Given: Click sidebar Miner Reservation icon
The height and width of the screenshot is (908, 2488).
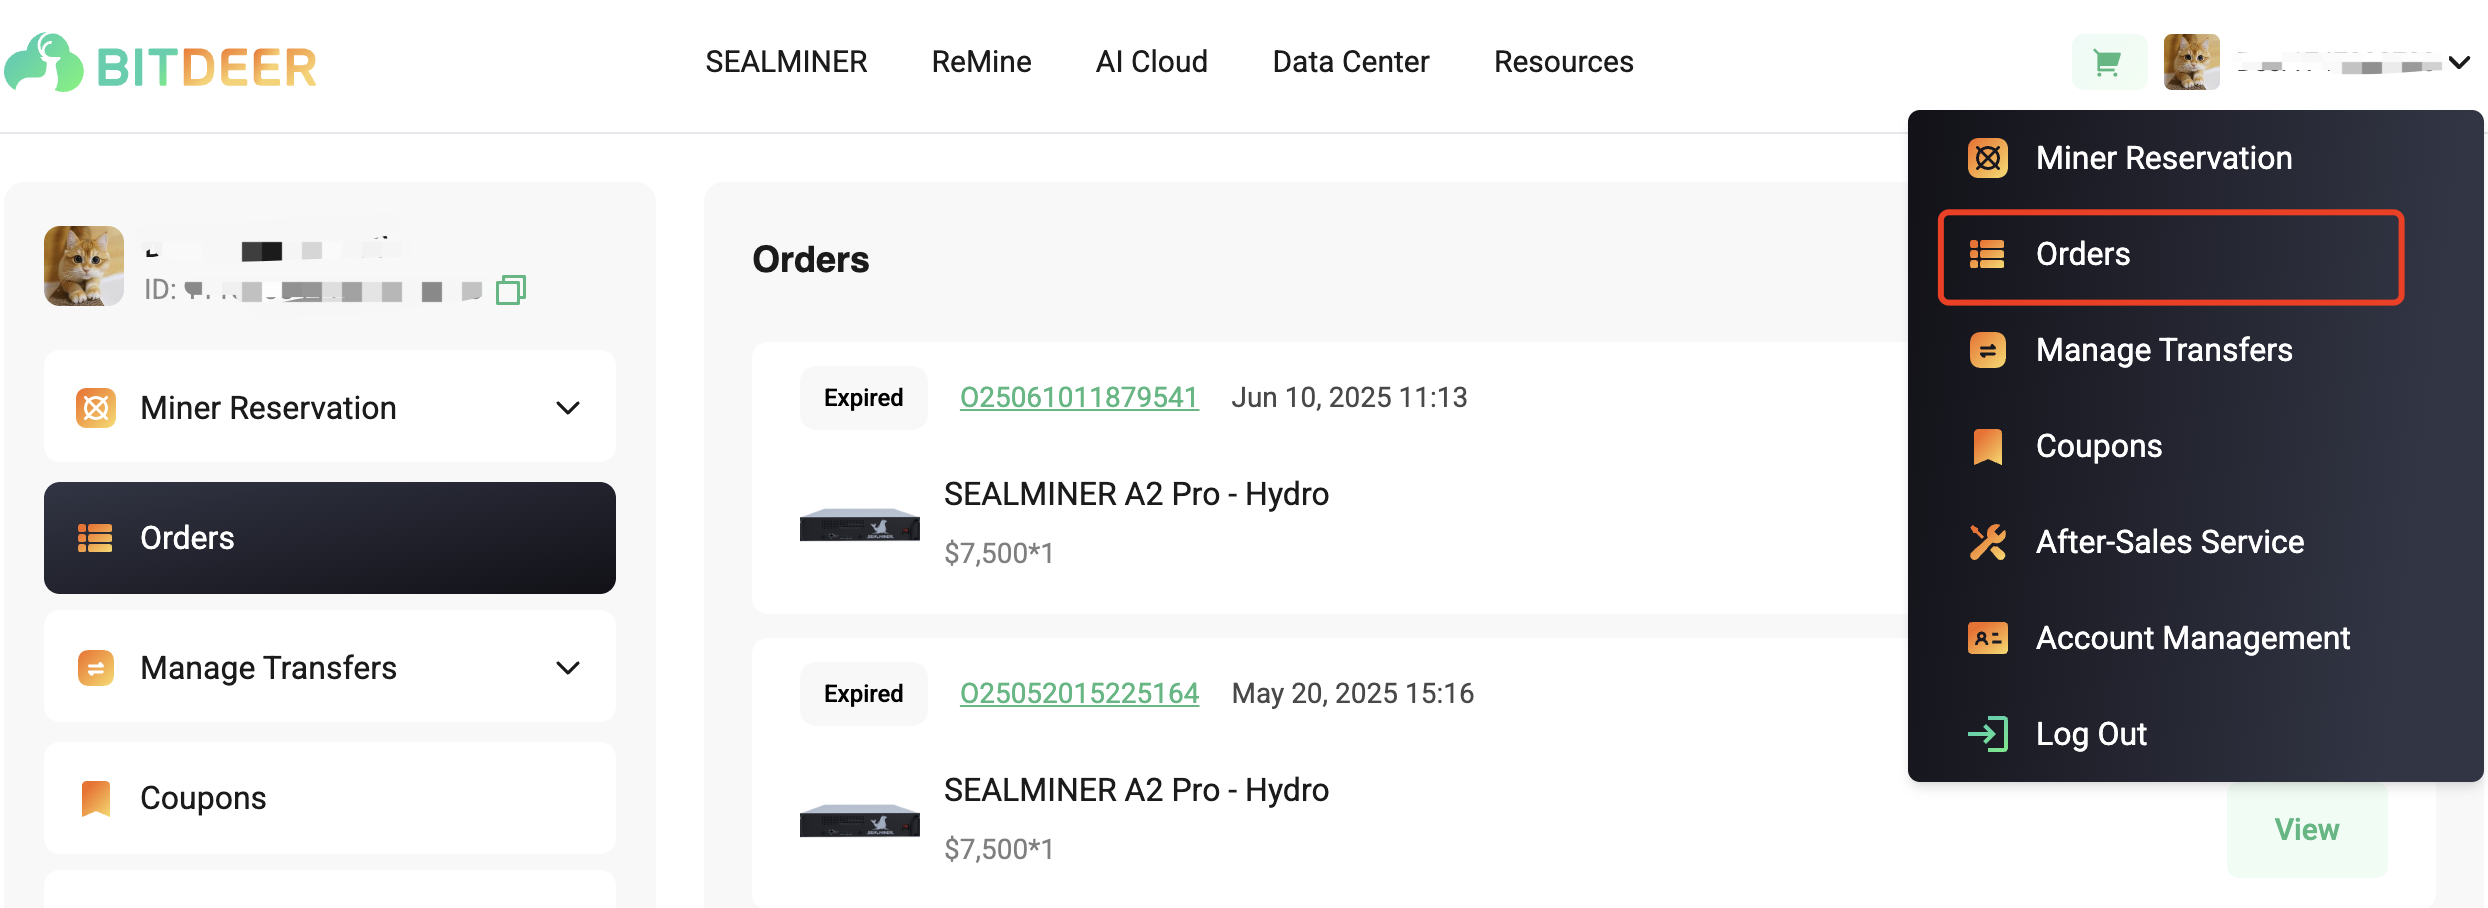Looking at the screenshot, I should [96, 408].
